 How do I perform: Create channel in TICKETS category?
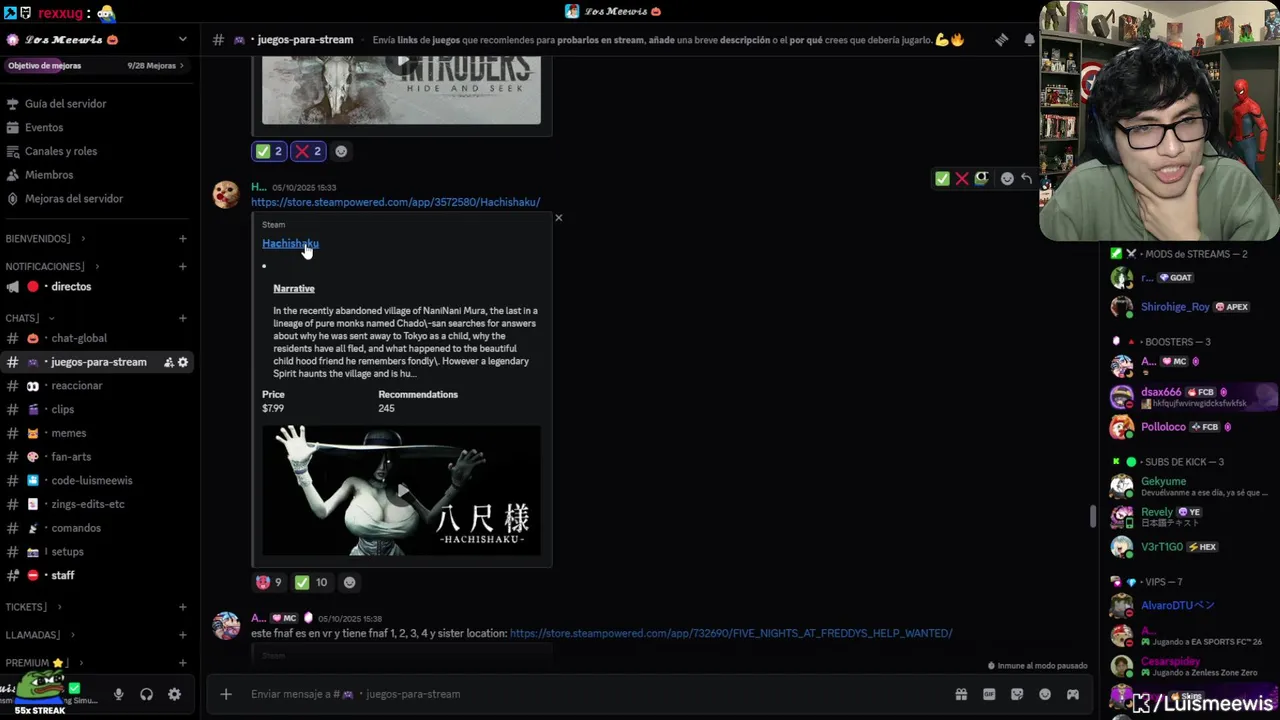point(183,607)
